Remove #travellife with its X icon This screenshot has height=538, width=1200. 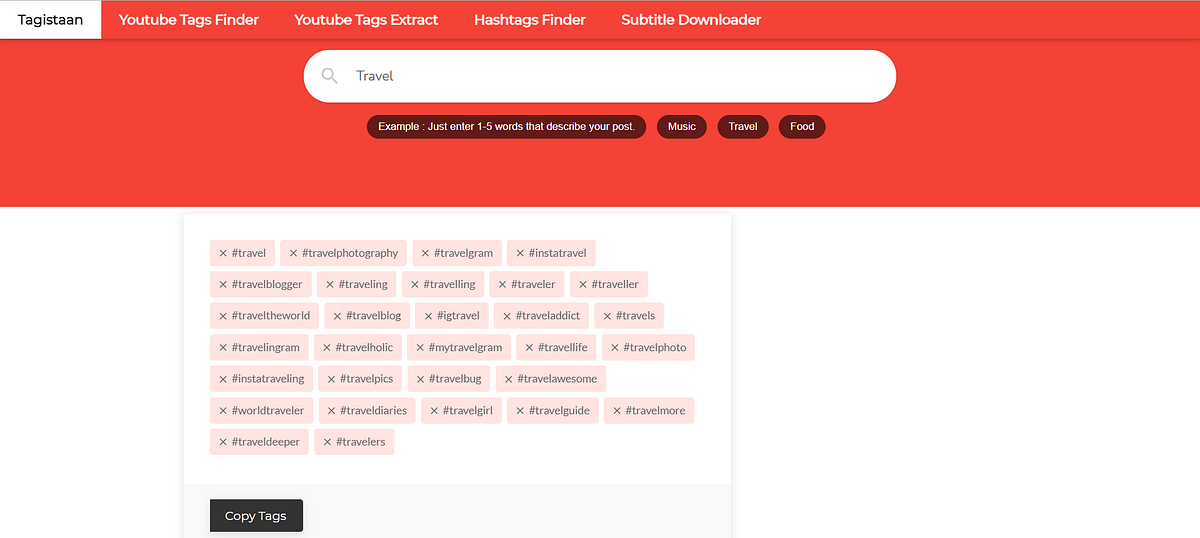tap(529, 347)
